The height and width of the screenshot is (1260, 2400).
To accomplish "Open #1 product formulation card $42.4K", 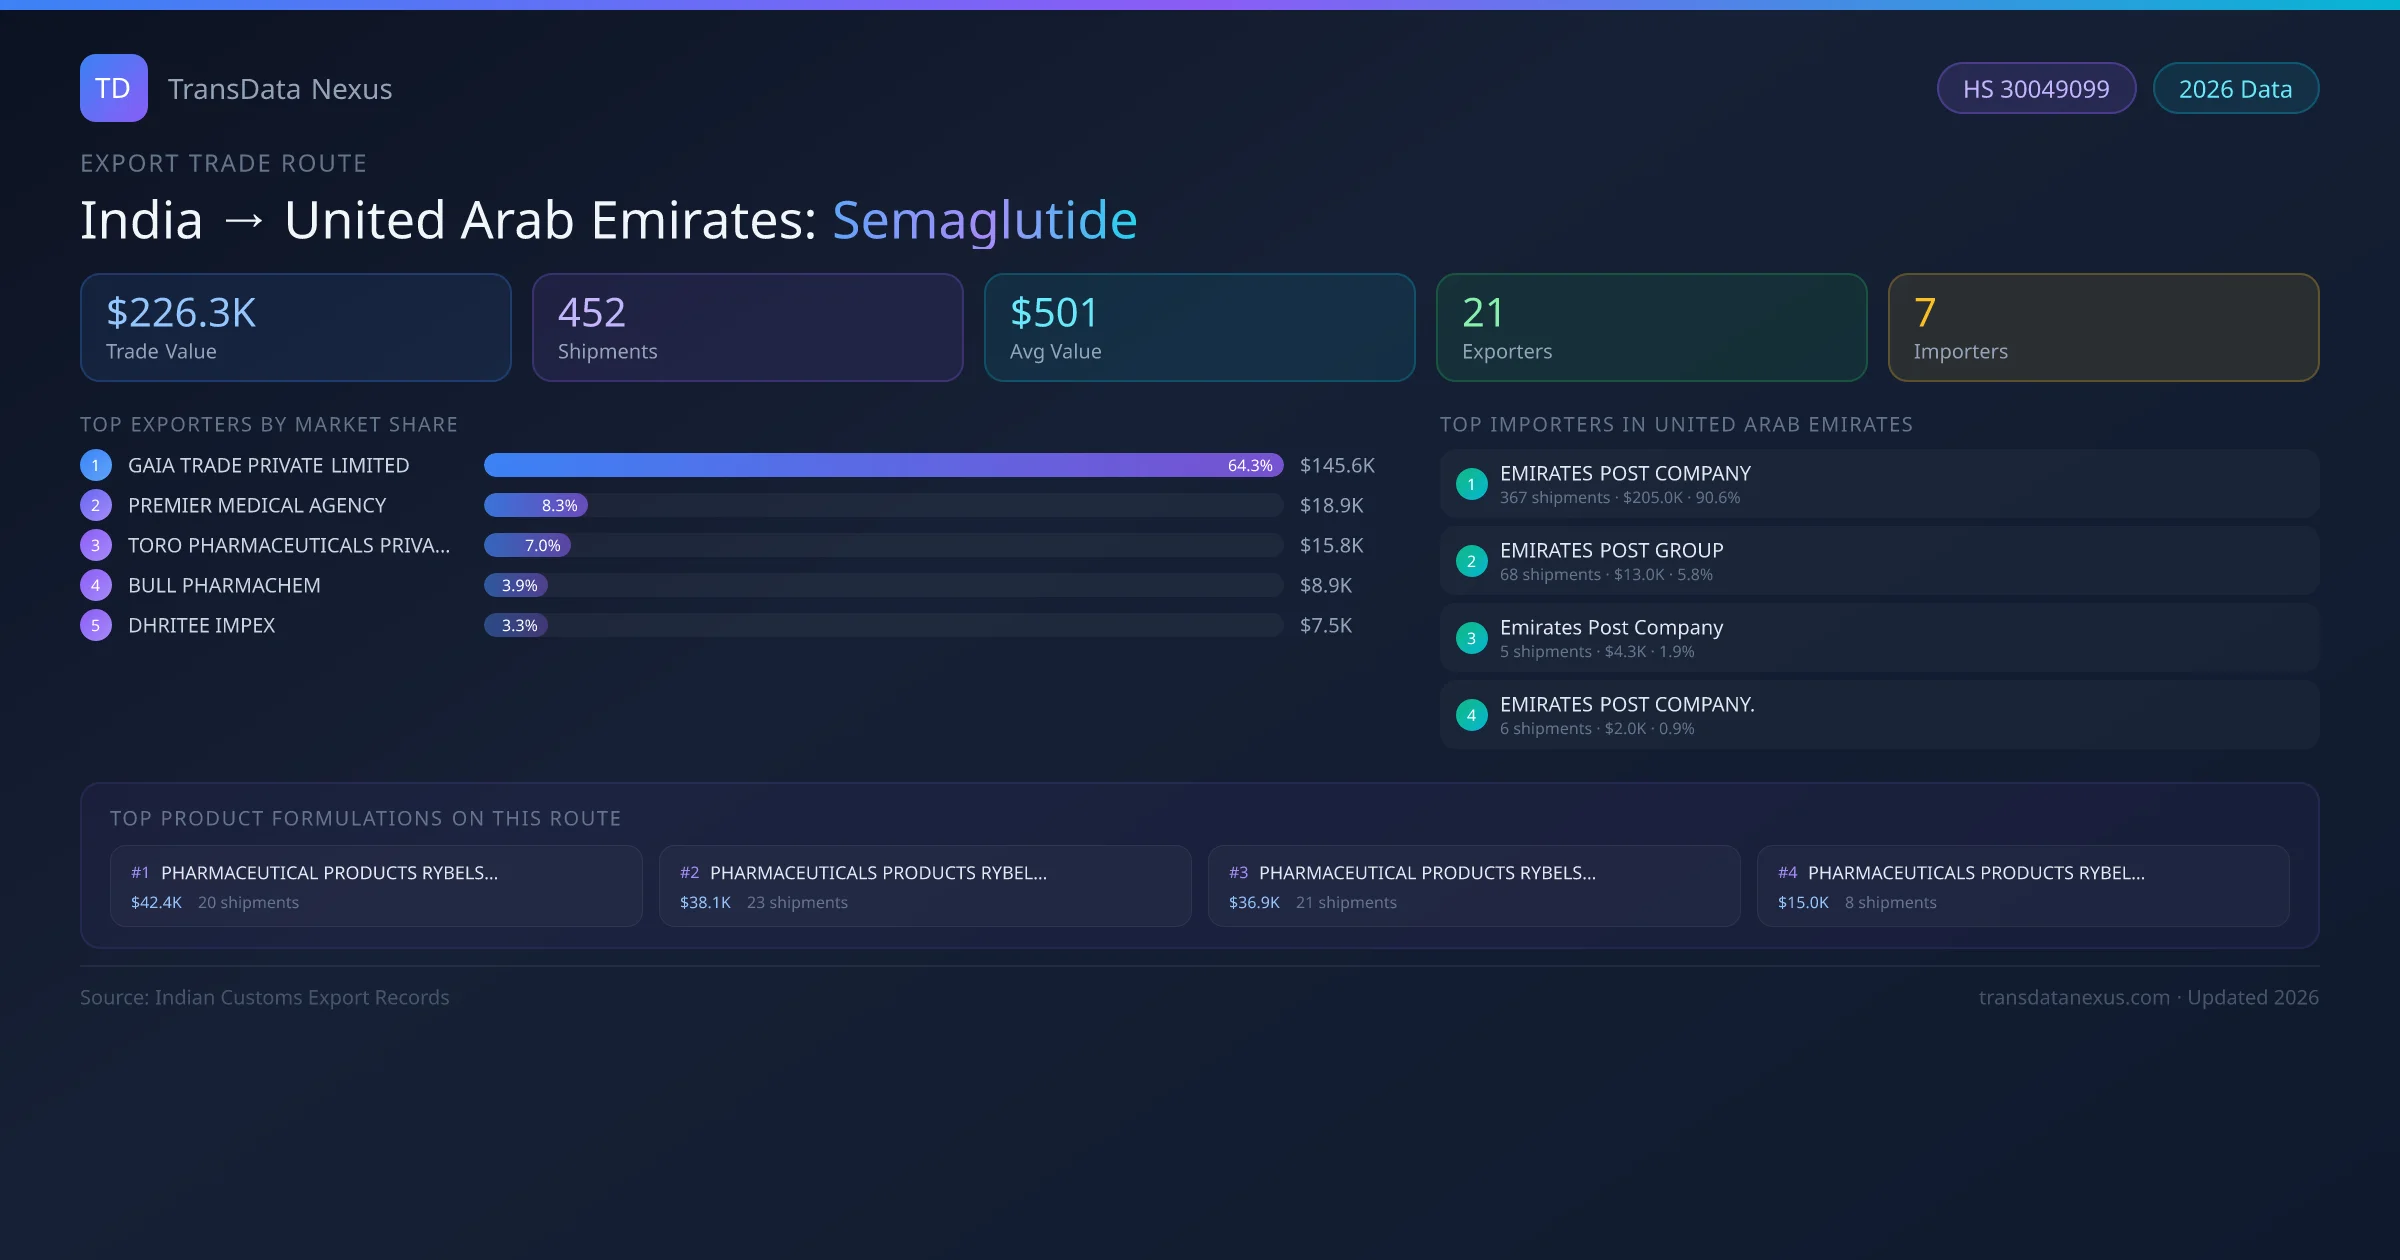I will [376, 886].
